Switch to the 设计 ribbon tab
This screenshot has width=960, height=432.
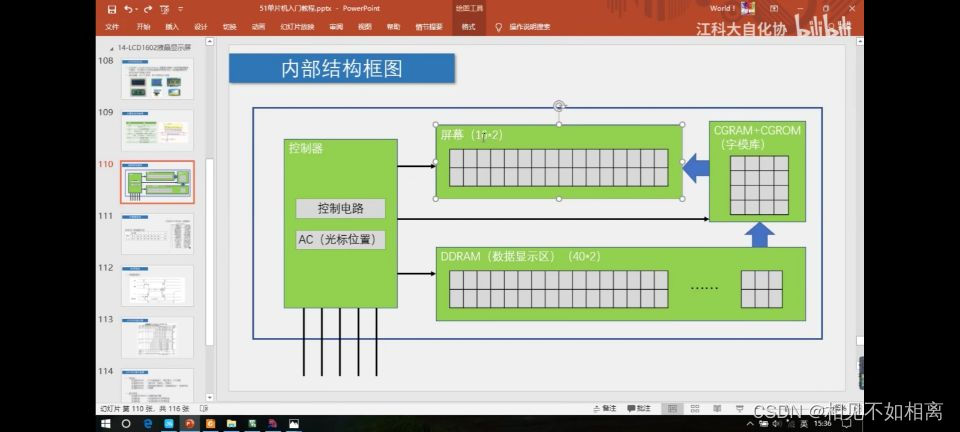(201, 27)
